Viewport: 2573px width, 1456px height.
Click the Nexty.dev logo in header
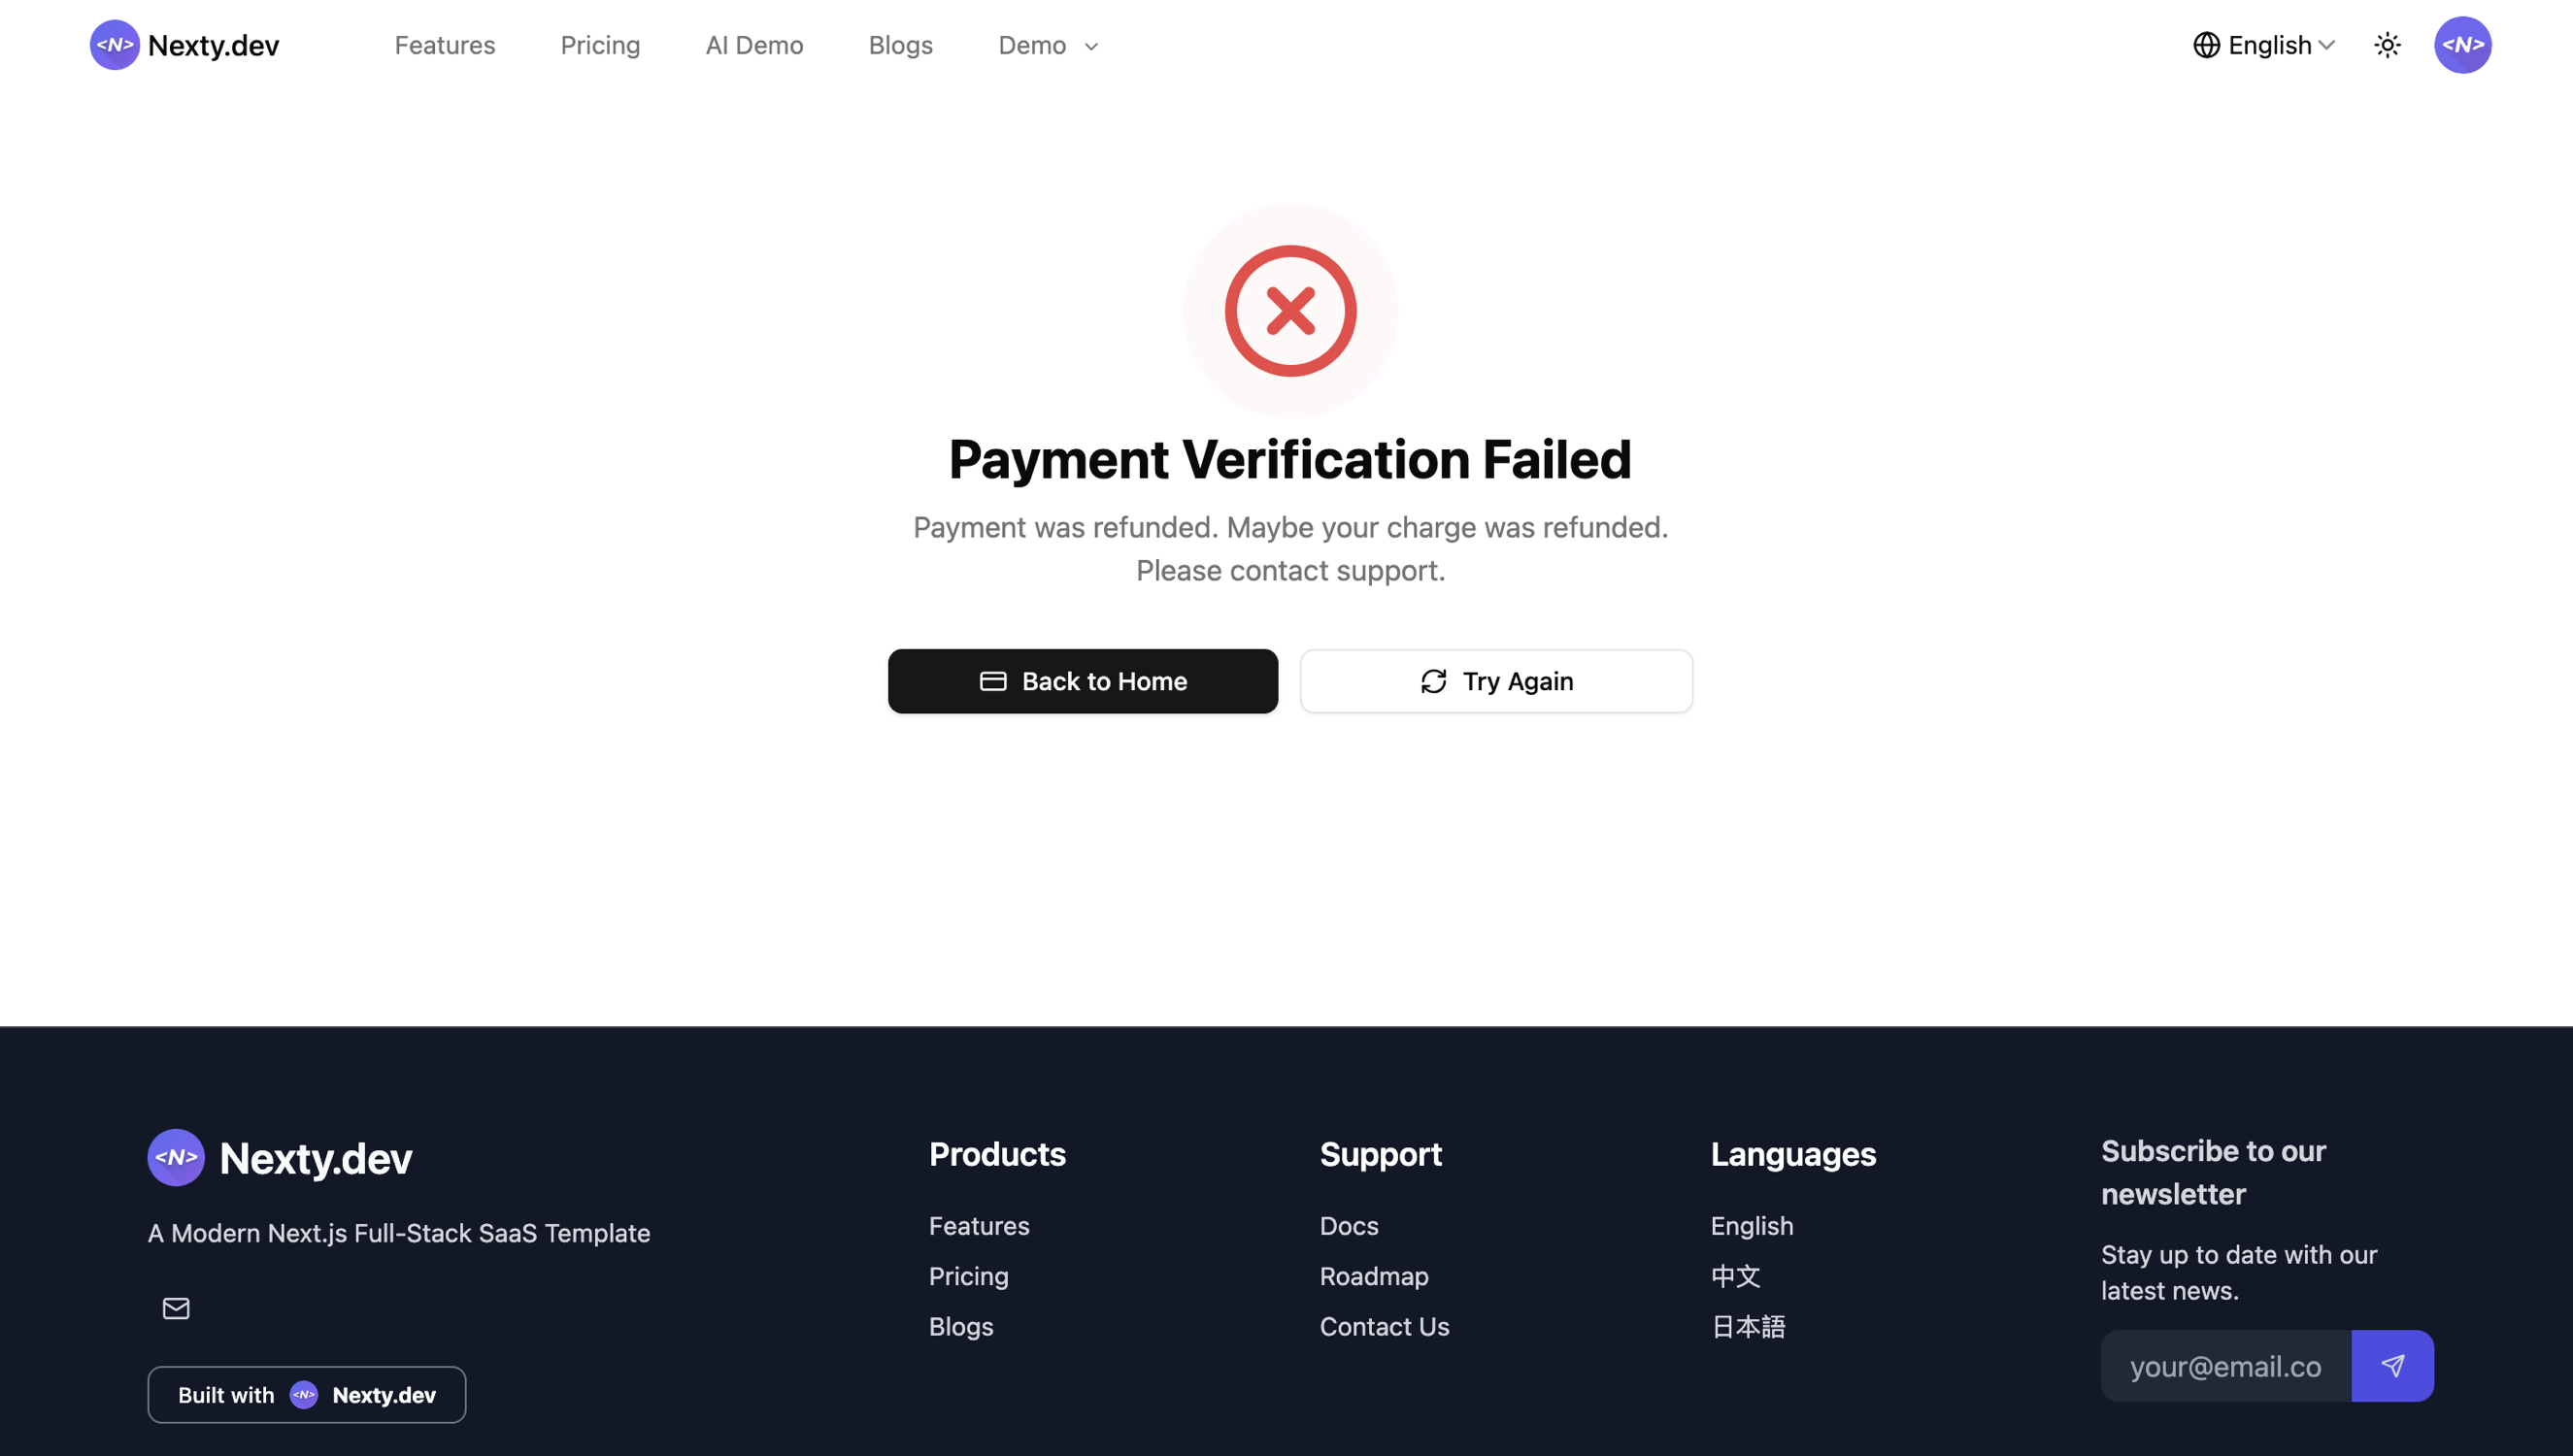pos(185,45)
